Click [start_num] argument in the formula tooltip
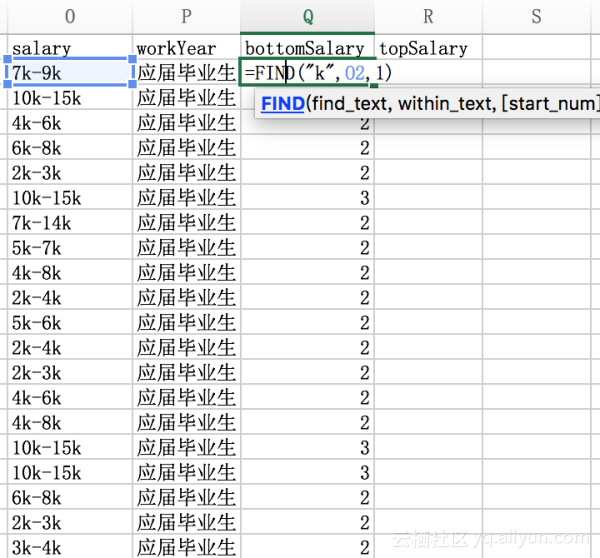Screen dimensions: 600x558 pyautogui.click(x=550, y=104)
